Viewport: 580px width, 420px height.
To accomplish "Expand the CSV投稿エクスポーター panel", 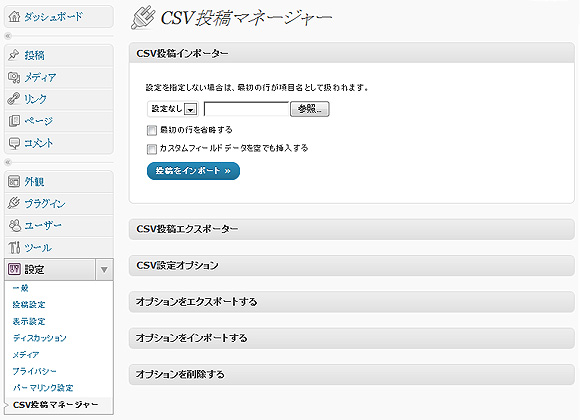I will point(351,229).
